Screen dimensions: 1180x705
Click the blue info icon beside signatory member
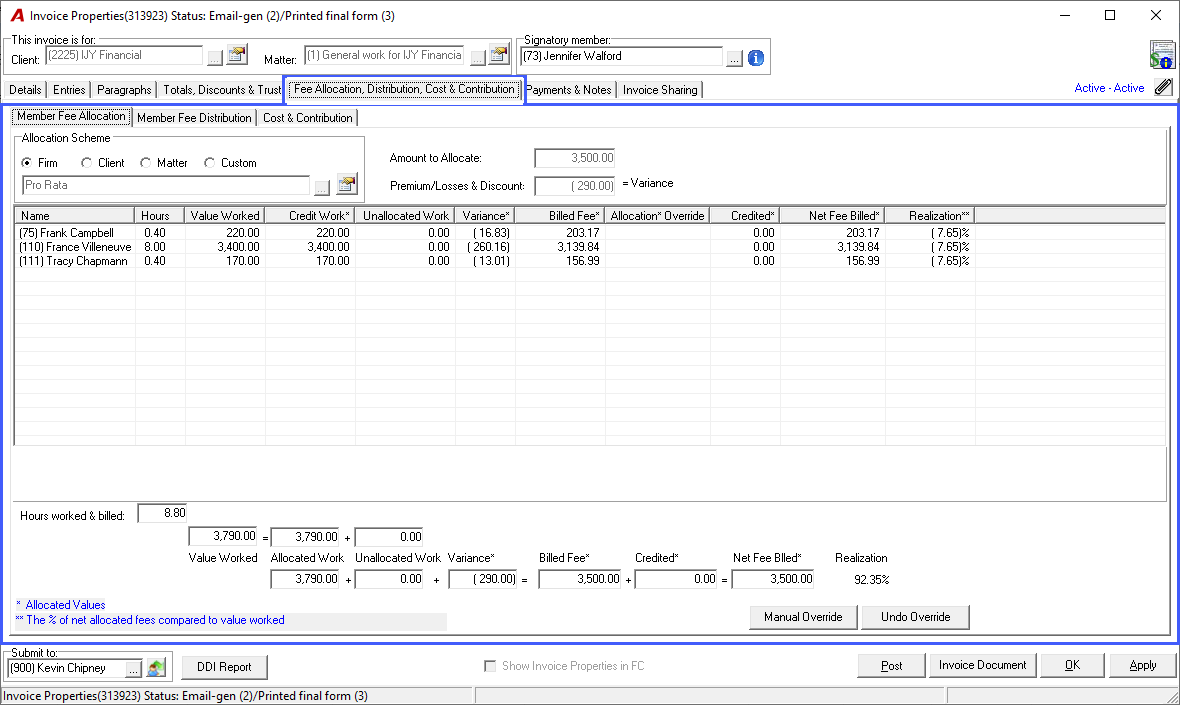coord(756,57)
